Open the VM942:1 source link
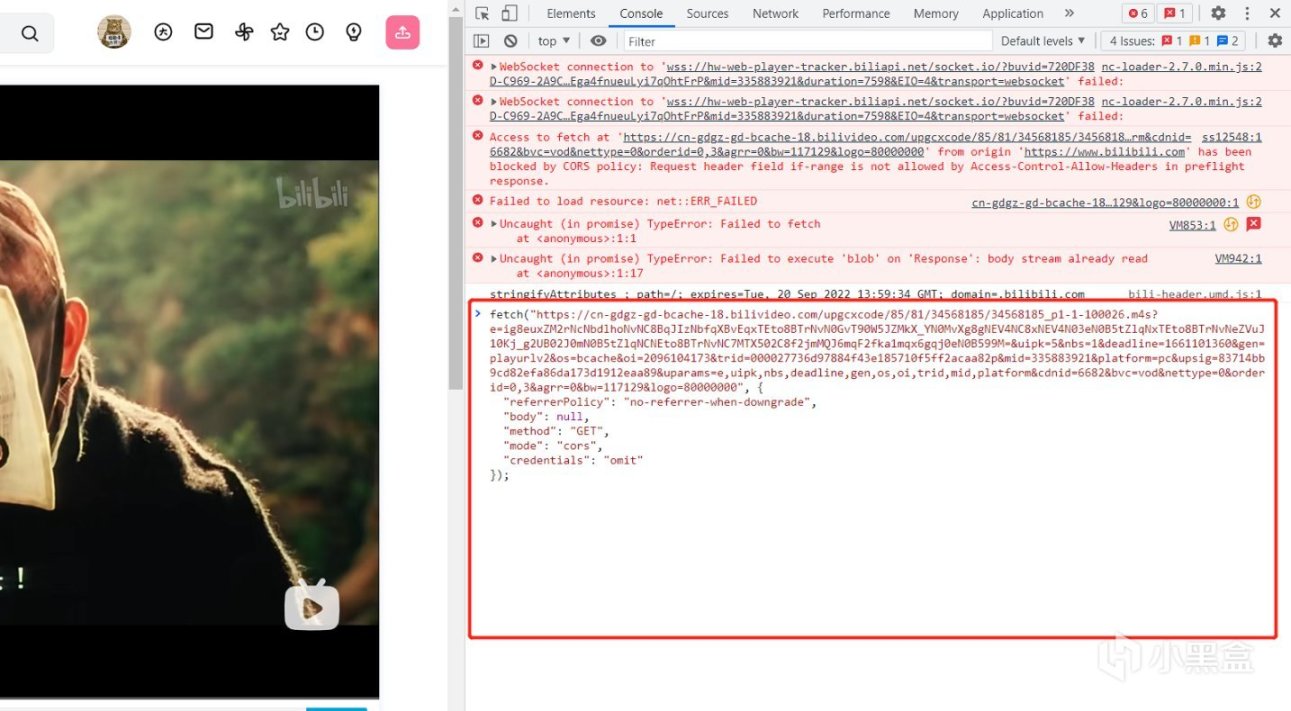The height and width of the screenshot is (711, 1291). point(1238,259)
